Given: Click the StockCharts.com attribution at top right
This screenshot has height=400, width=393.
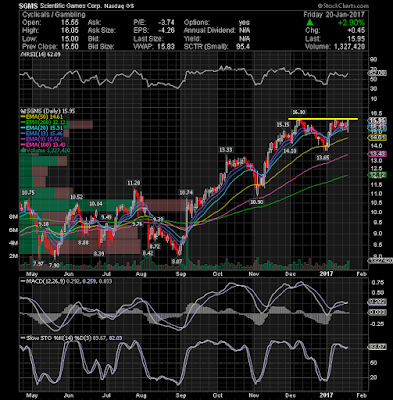Looking at the screenshot, I should [343, 6].
